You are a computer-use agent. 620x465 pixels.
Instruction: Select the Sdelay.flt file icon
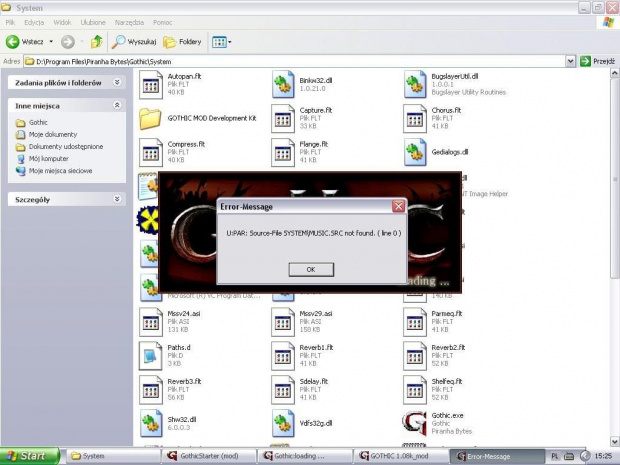point(283,390)
